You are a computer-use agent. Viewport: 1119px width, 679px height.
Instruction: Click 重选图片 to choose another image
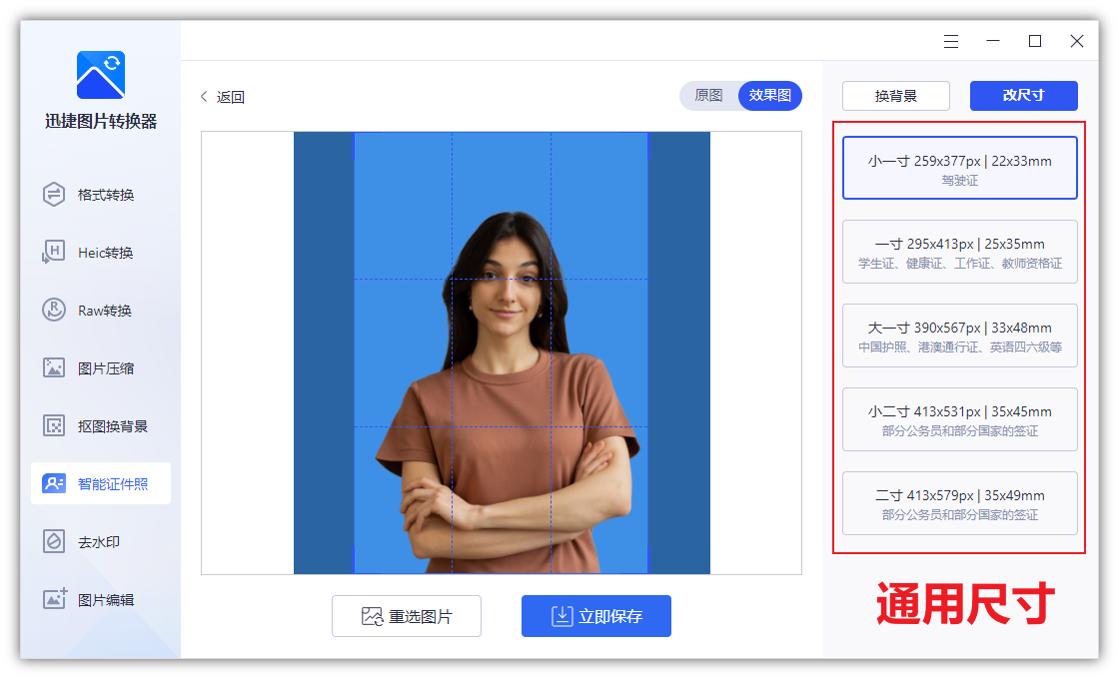tap(406, 616)
